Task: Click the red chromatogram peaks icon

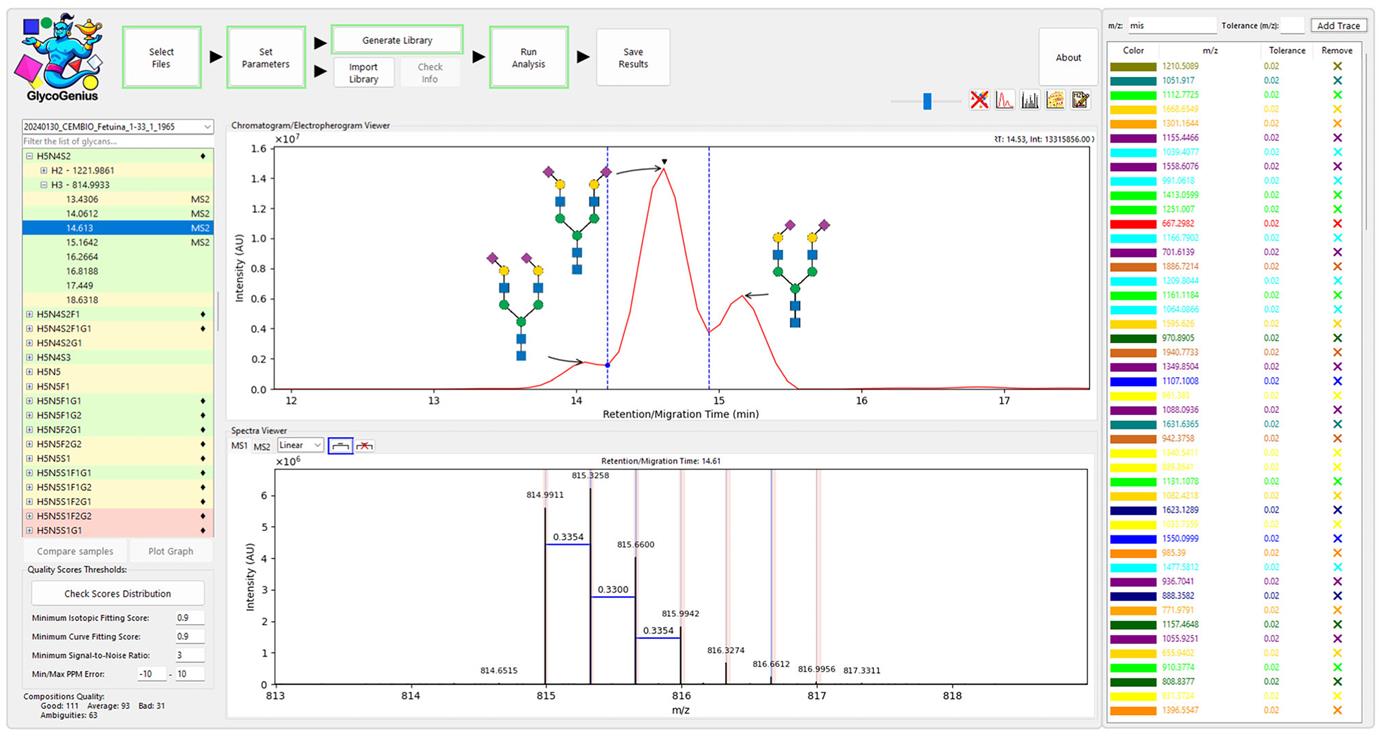Action: pos(1005,100)
